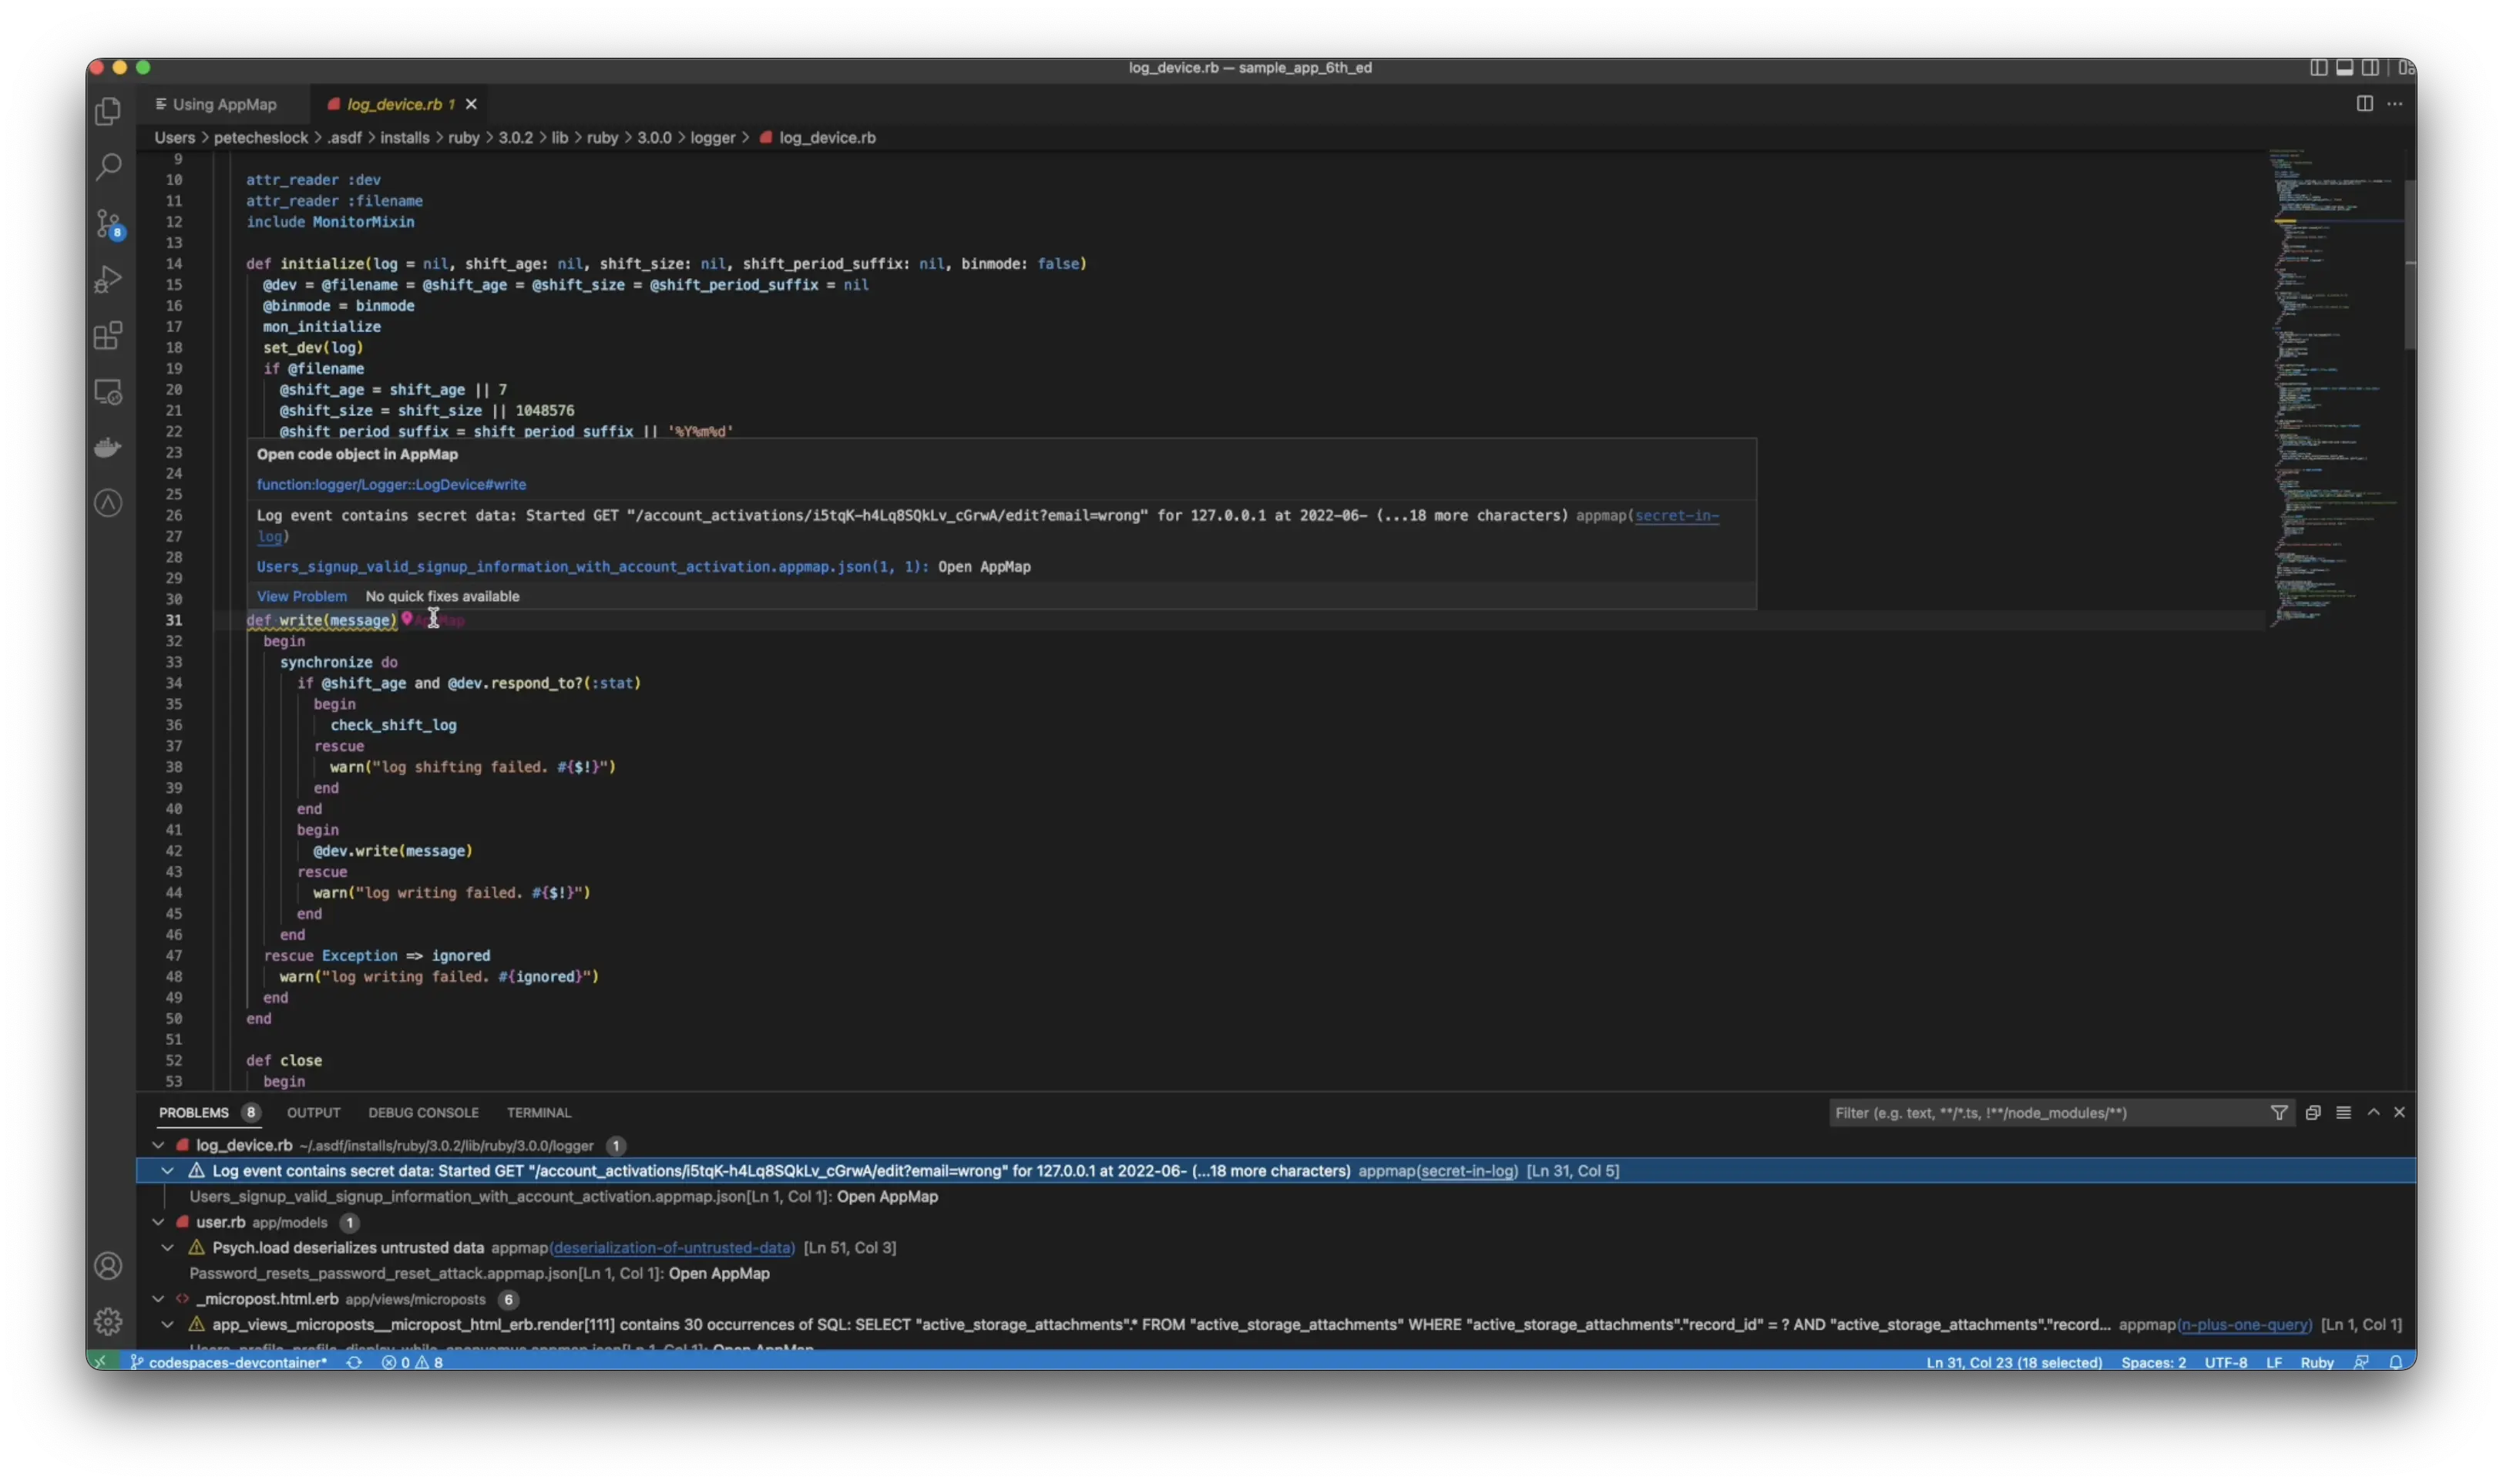Toggle the problems filter funnel icon
This screenshot has width=2503, height=1484.
coord(2278,1113)
